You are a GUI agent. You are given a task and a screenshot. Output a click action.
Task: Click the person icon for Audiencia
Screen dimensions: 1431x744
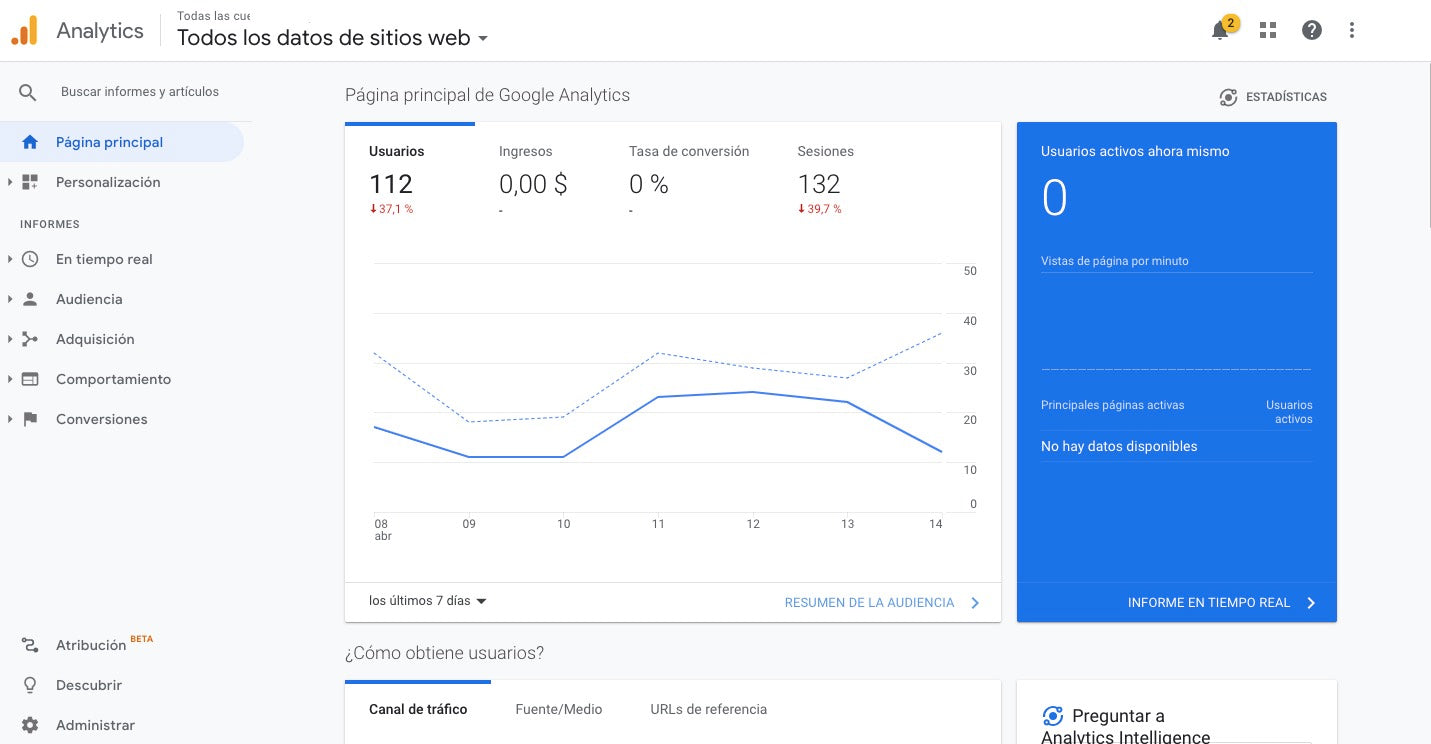pyautogui.click(x=30, y=299)
